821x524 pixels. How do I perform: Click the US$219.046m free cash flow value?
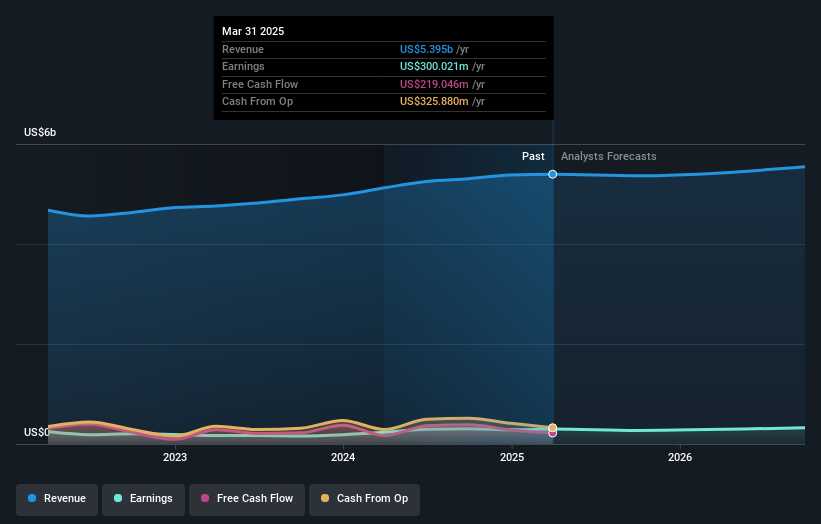coord(434,84)
